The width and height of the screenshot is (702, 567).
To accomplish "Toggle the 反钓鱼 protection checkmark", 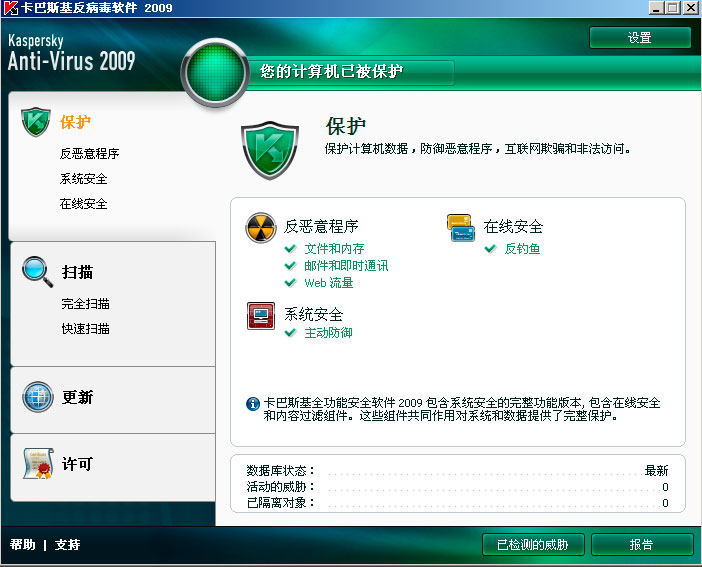I will pyautogui.click(x=491, y=249).
